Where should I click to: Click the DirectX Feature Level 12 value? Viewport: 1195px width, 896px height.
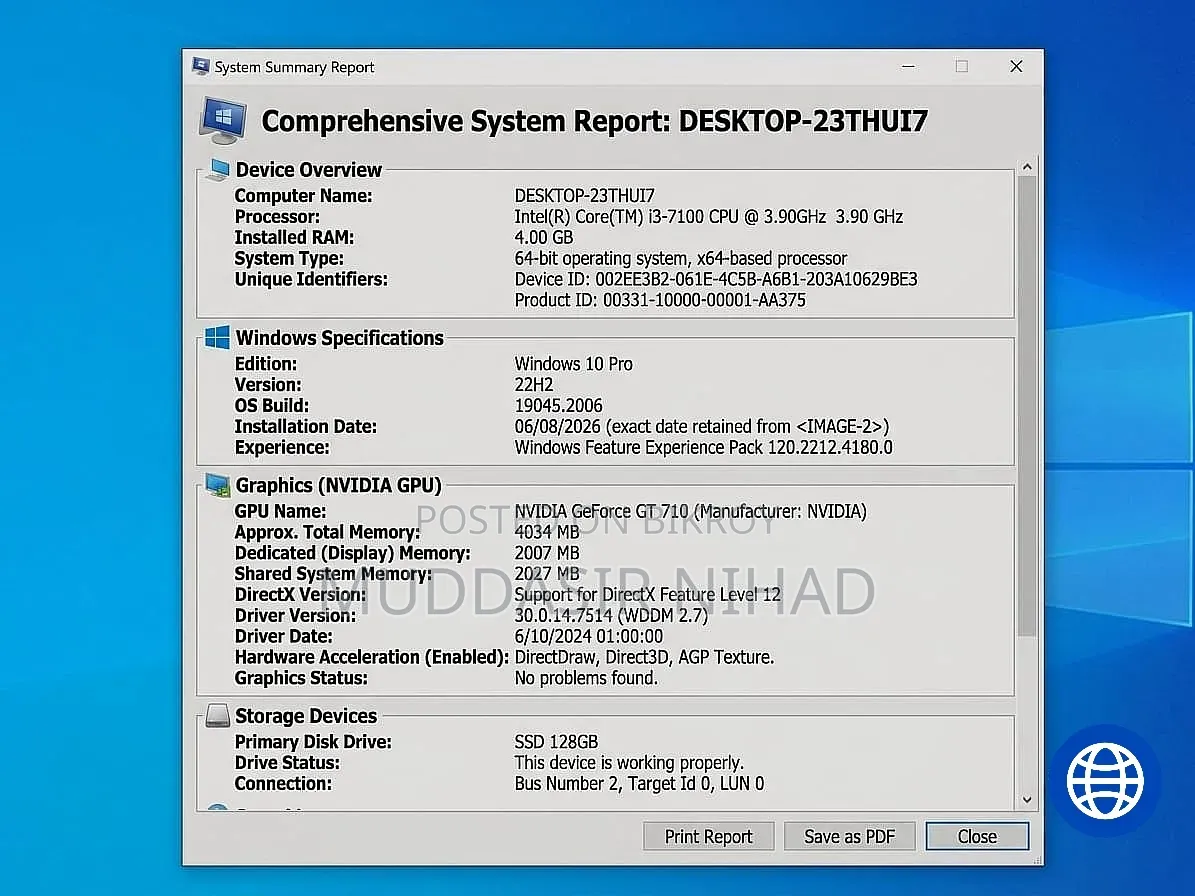coord(648,594)
